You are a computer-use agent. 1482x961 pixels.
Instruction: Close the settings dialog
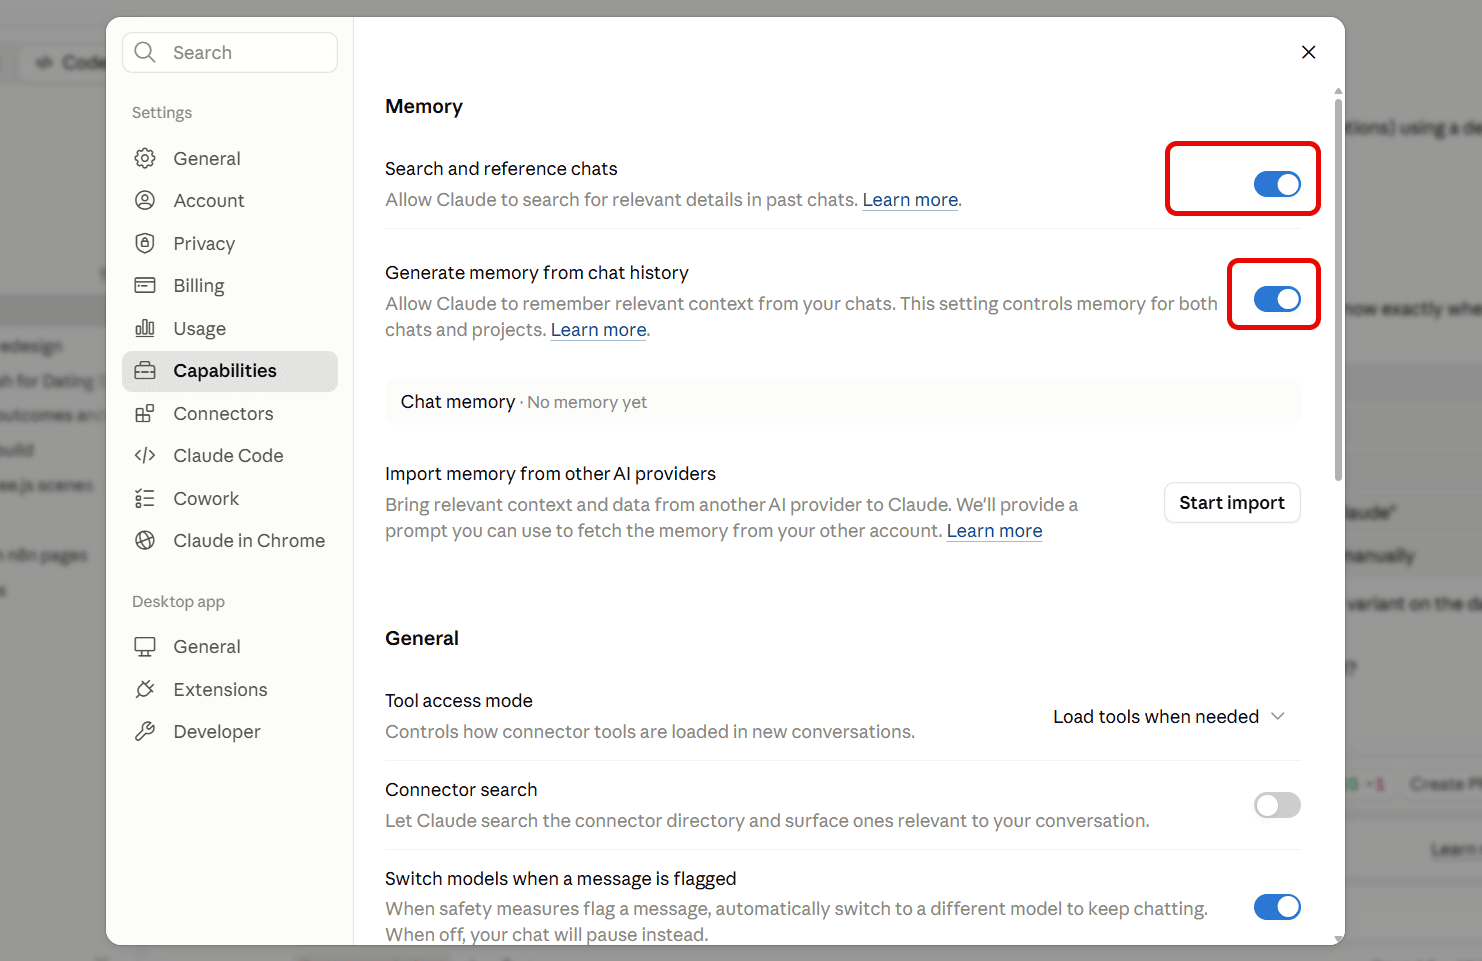pos(1308,52)
